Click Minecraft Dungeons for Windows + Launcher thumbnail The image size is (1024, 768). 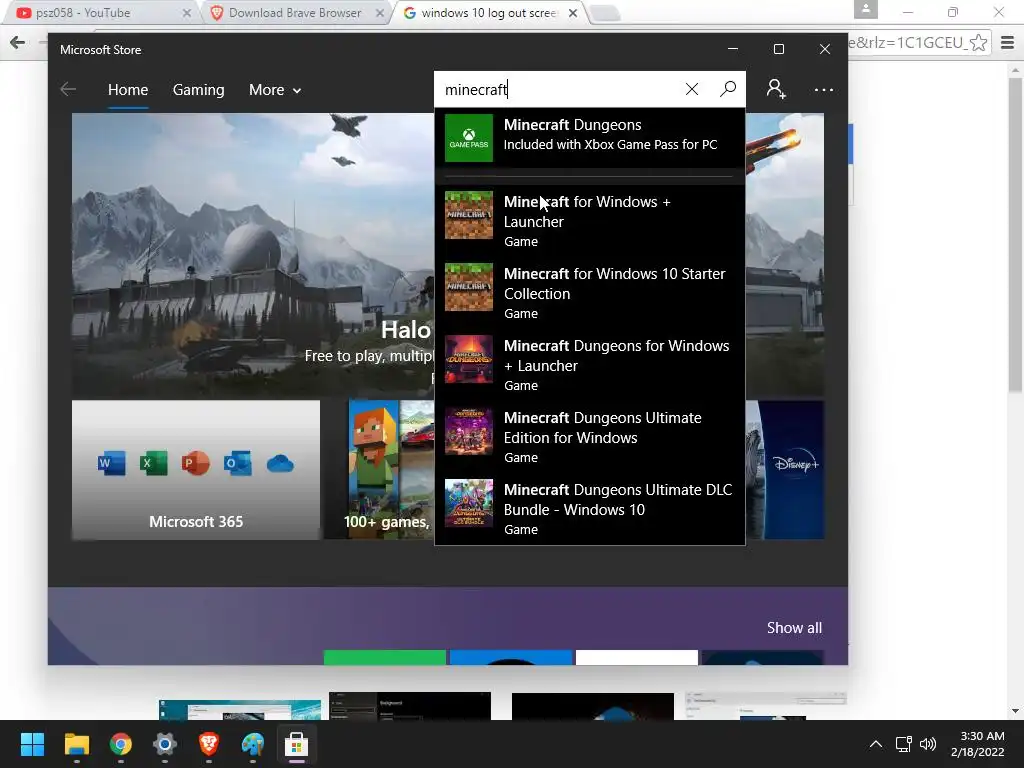(x=469, y=359)
